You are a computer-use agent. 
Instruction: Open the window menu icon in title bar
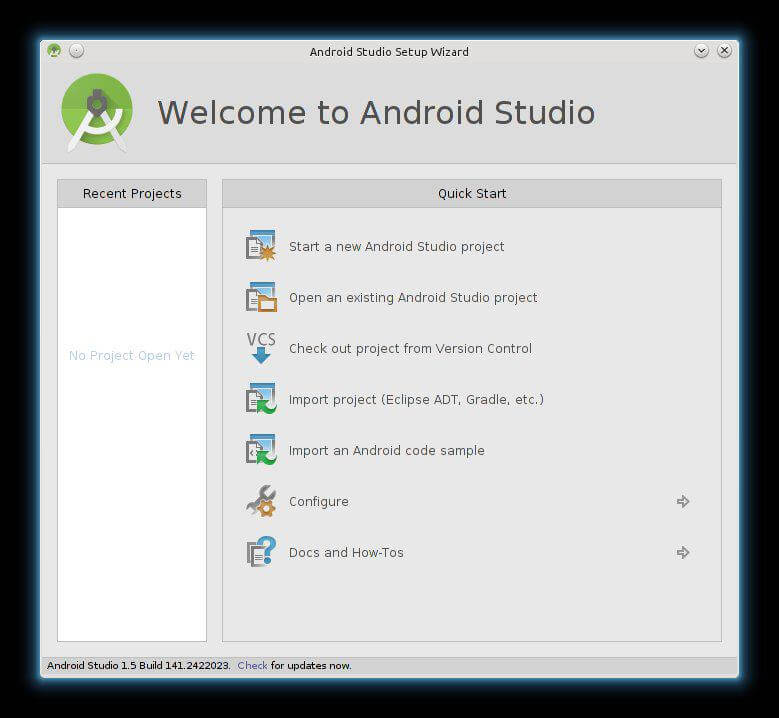pos(54,51)
